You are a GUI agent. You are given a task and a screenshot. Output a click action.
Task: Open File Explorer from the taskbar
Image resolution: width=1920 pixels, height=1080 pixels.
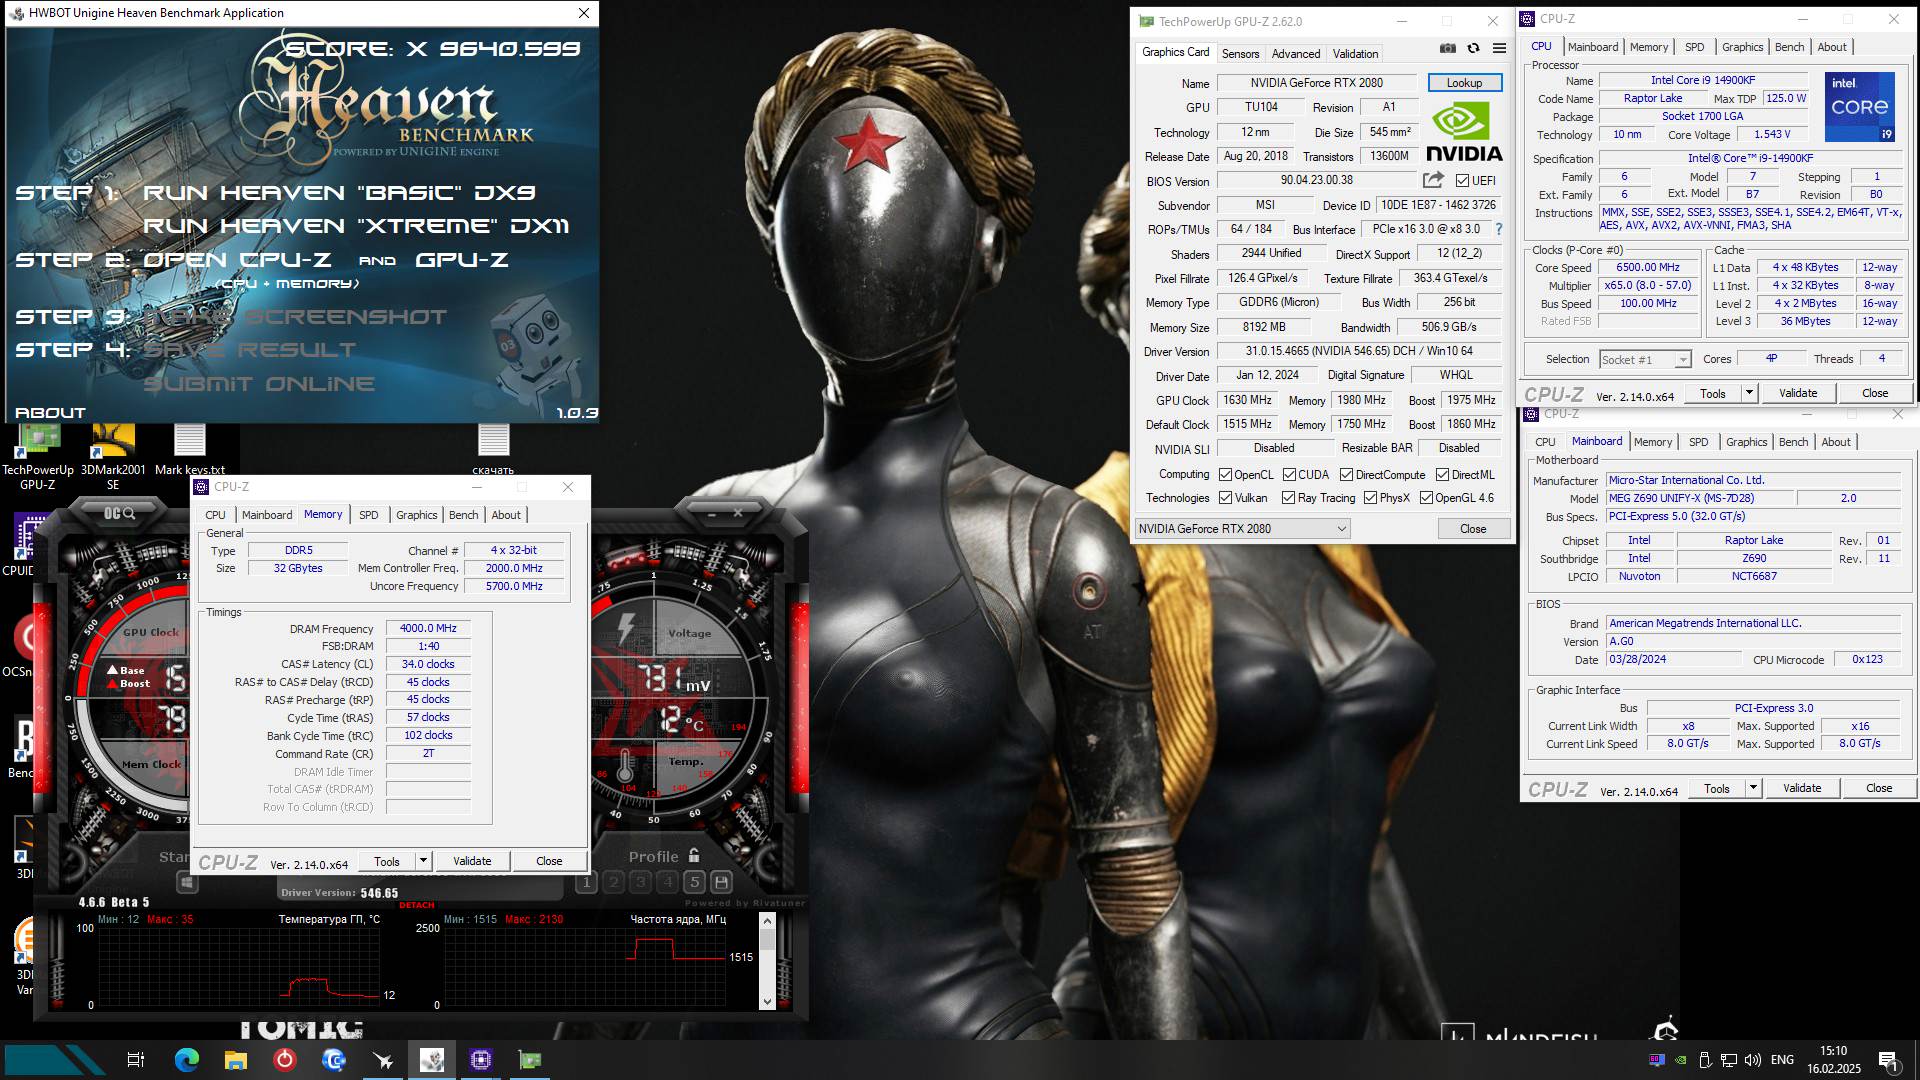[236, 1060]
